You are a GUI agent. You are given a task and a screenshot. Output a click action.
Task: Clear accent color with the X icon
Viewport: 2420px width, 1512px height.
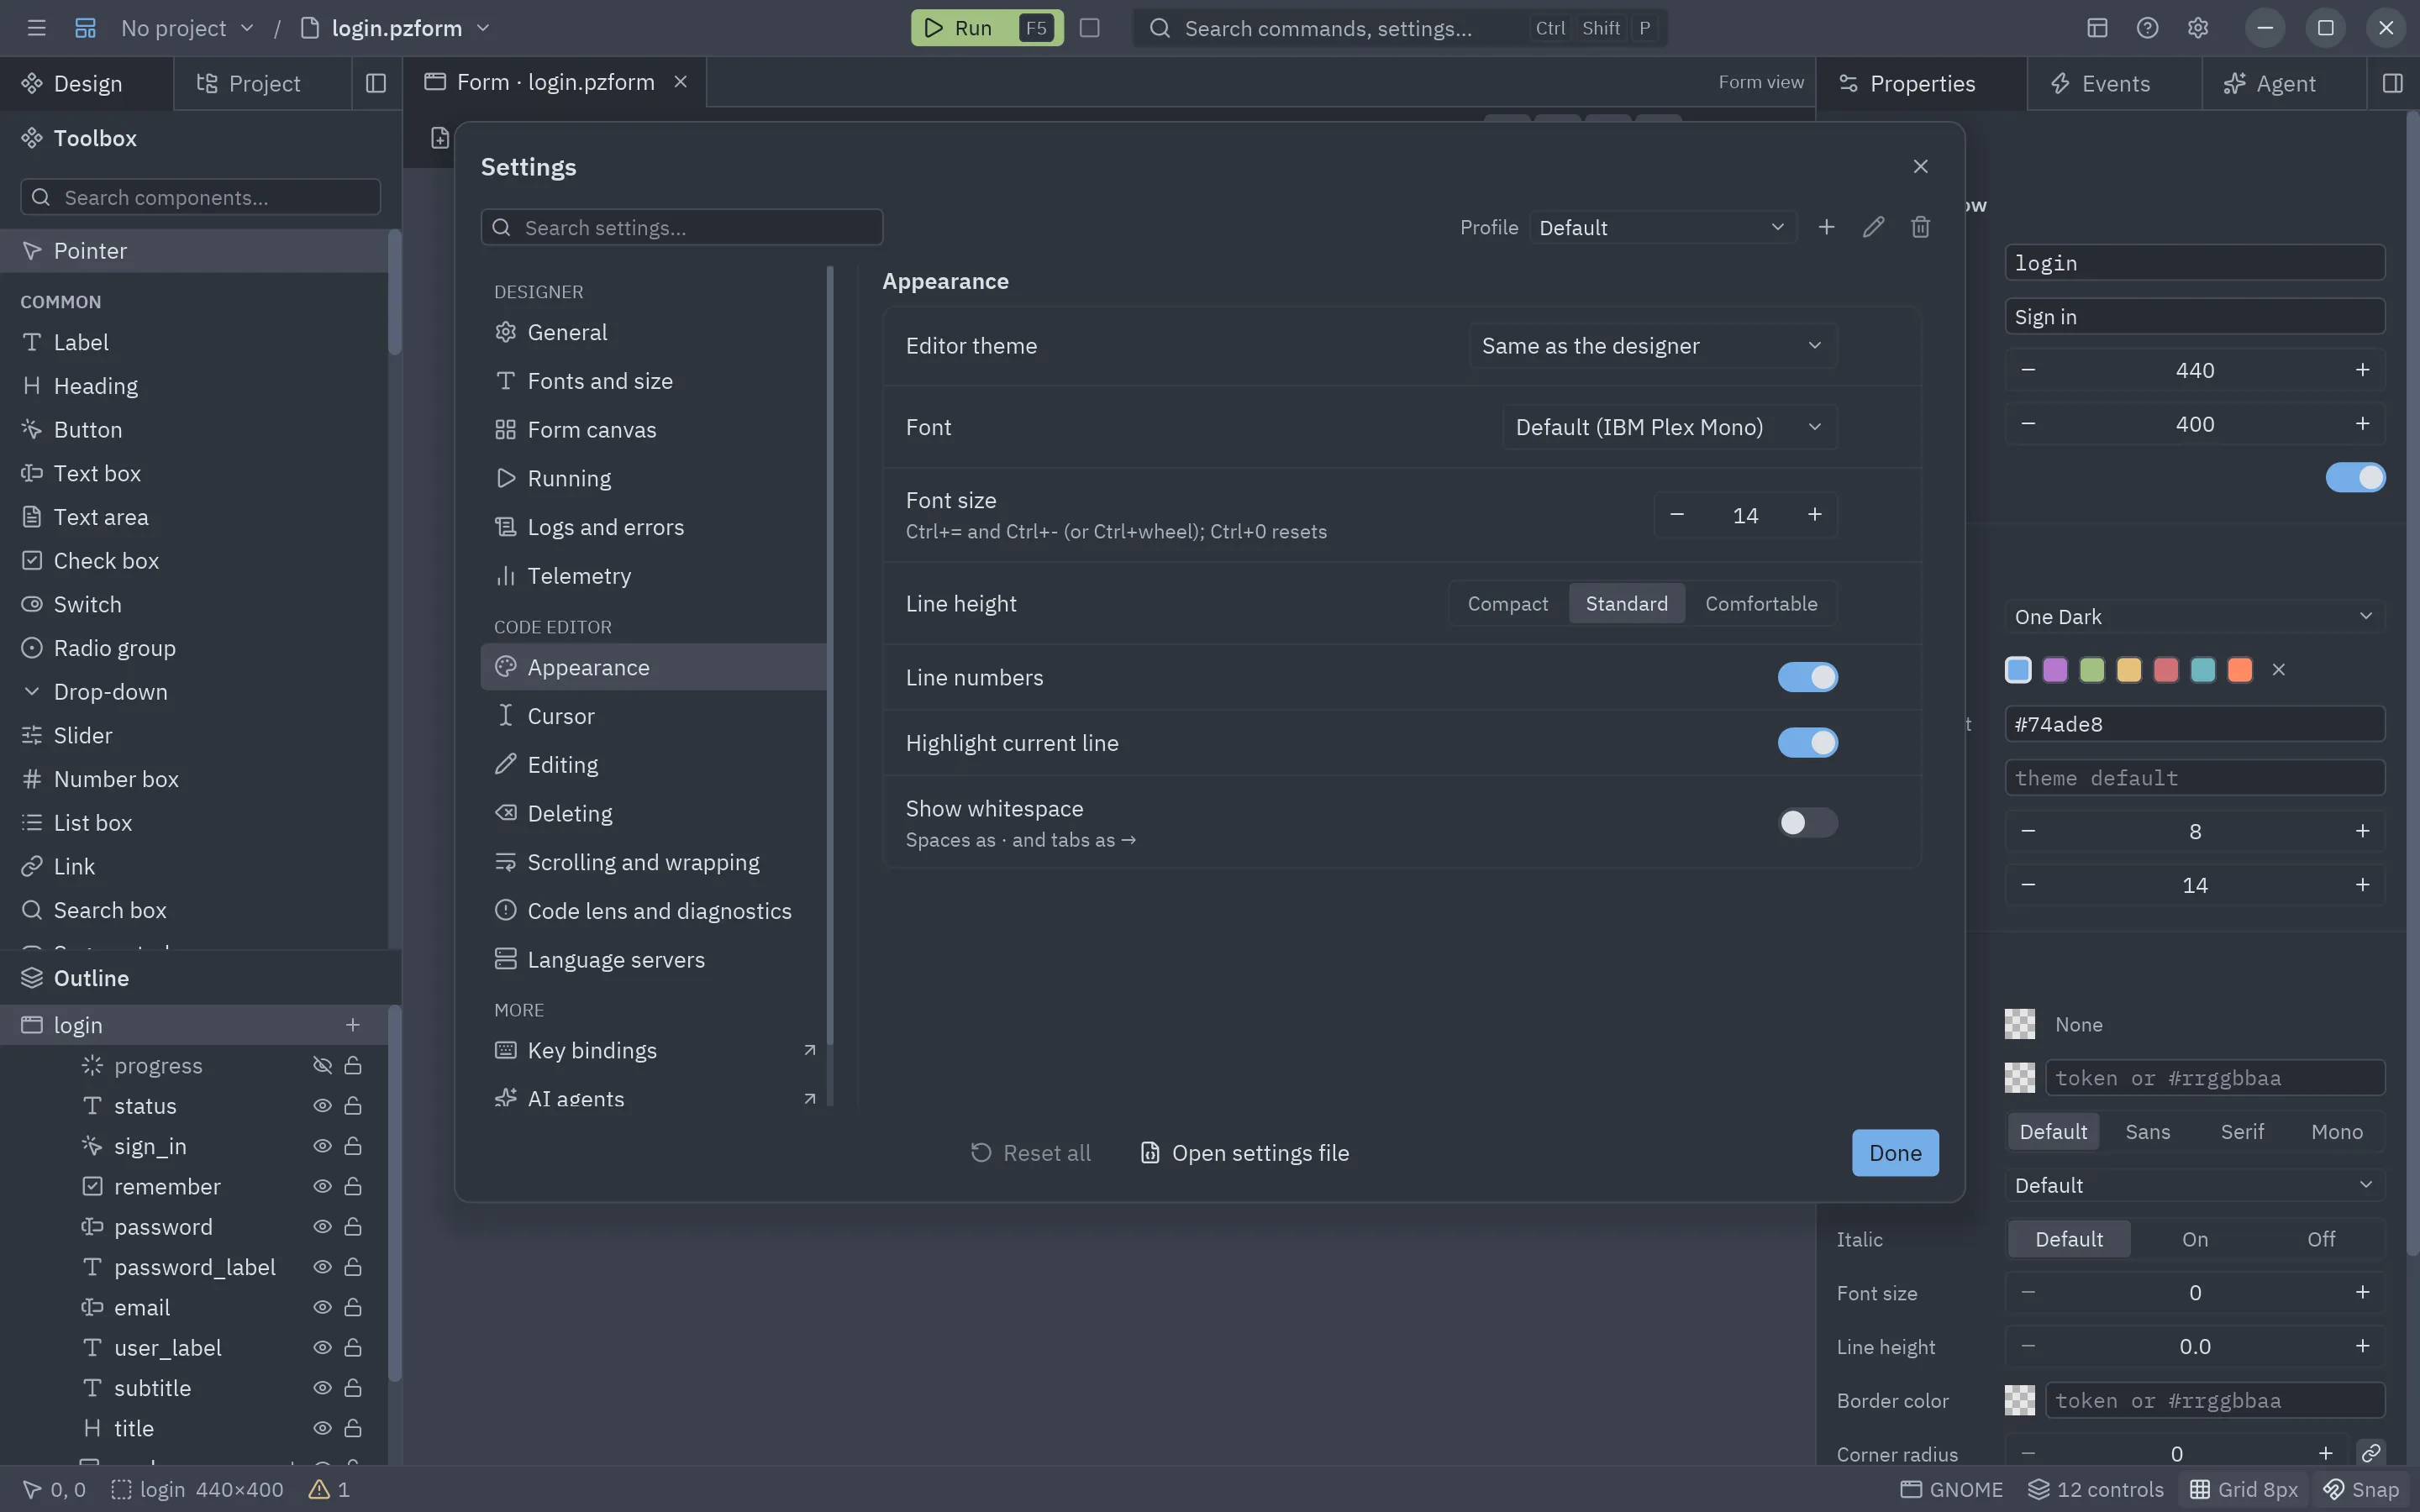pos(2278,670)
